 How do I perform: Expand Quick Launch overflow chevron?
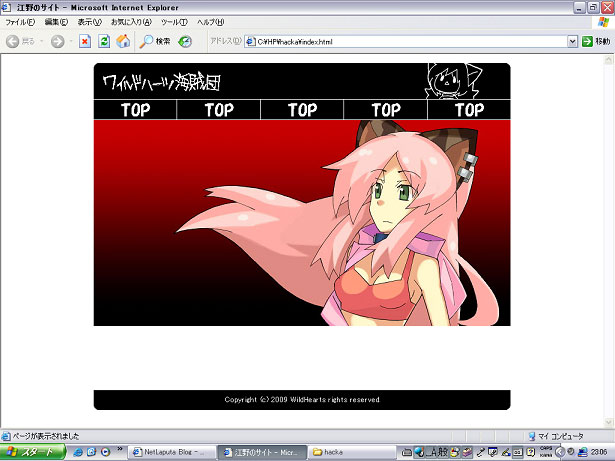[120, 449]
